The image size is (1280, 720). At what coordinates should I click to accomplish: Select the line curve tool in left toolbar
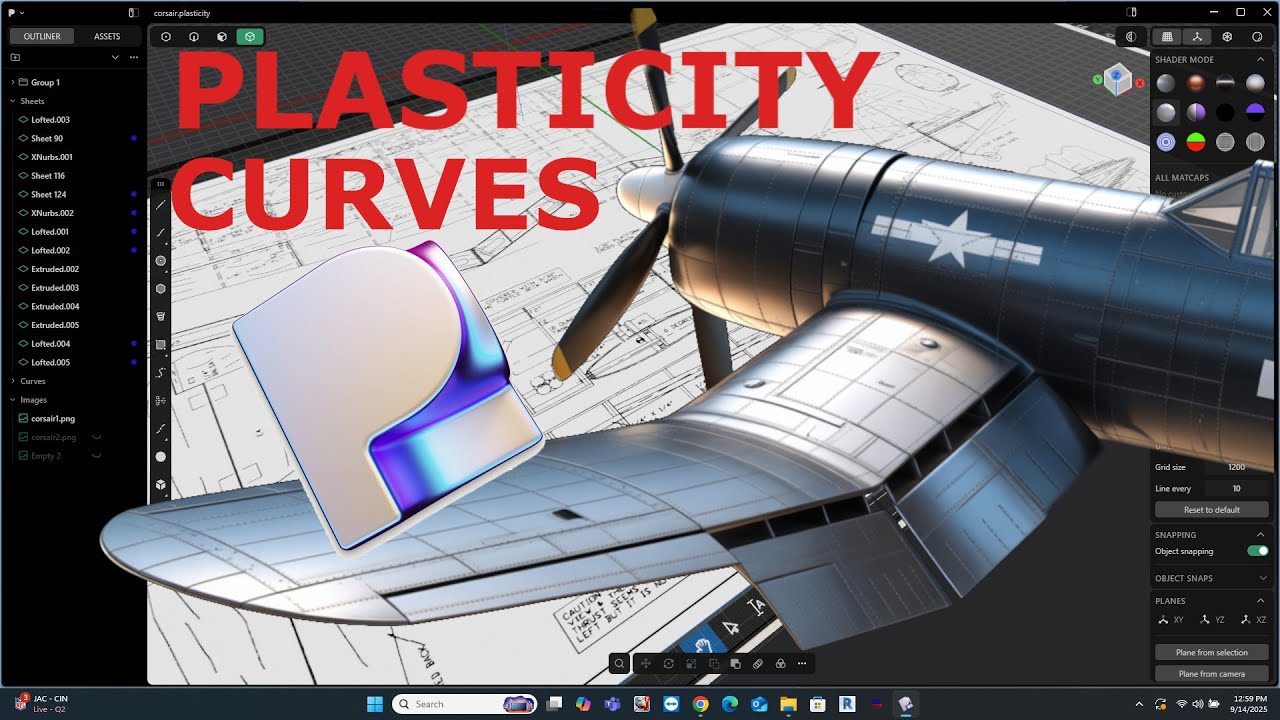click(161, 204)
